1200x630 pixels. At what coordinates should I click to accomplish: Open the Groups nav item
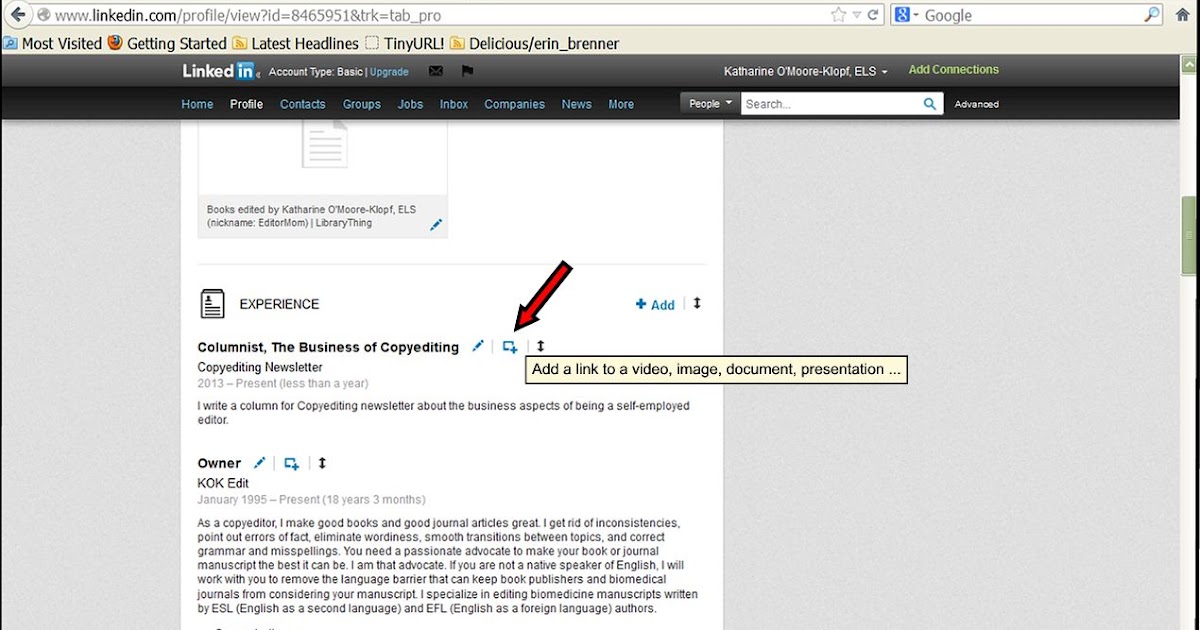362,104
